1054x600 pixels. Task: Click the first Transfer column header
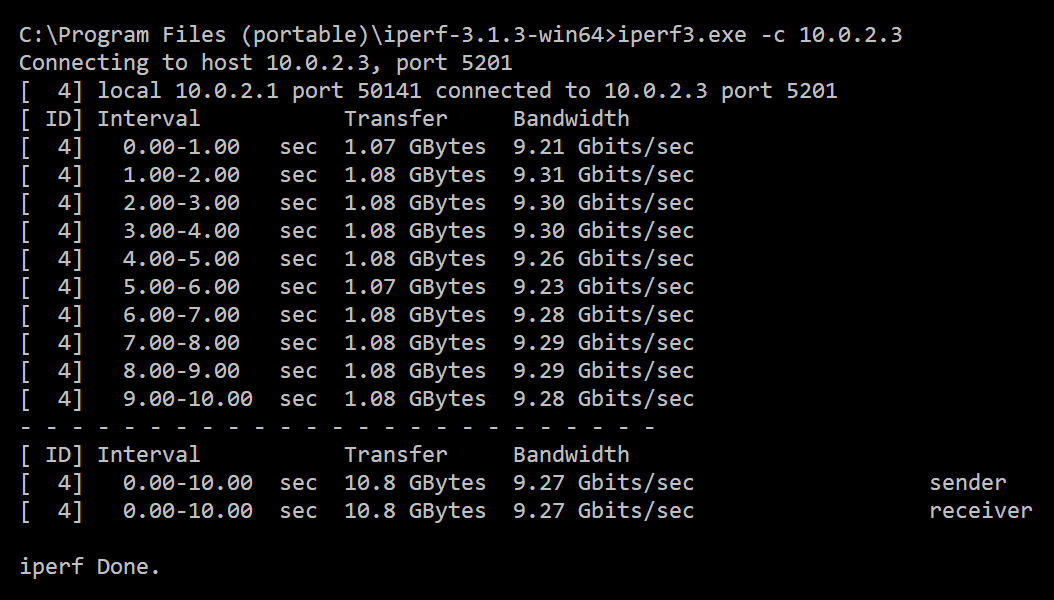396,119
